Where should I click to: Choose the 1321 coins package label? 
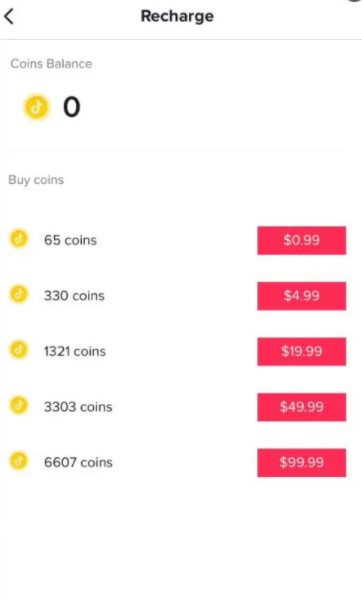[x=75, y=351]
